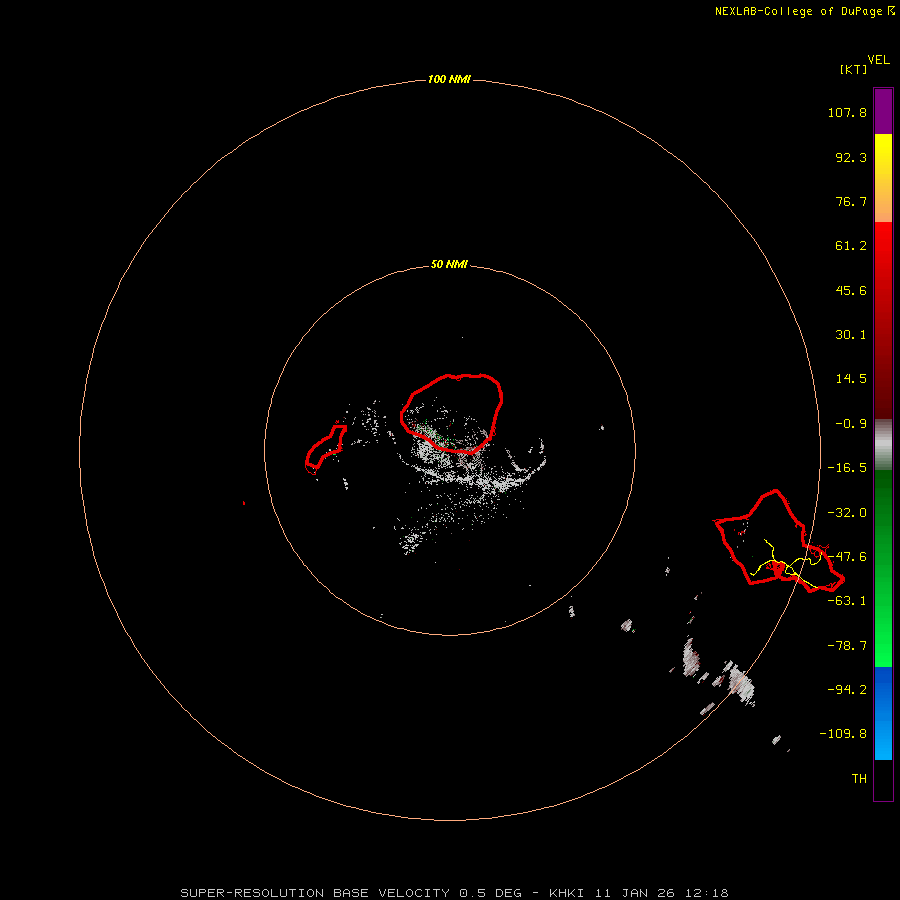The height and width of the screenshot is (900, 900).
Task: Click the VEL label above color scale
Action: [x=879, y=60]
